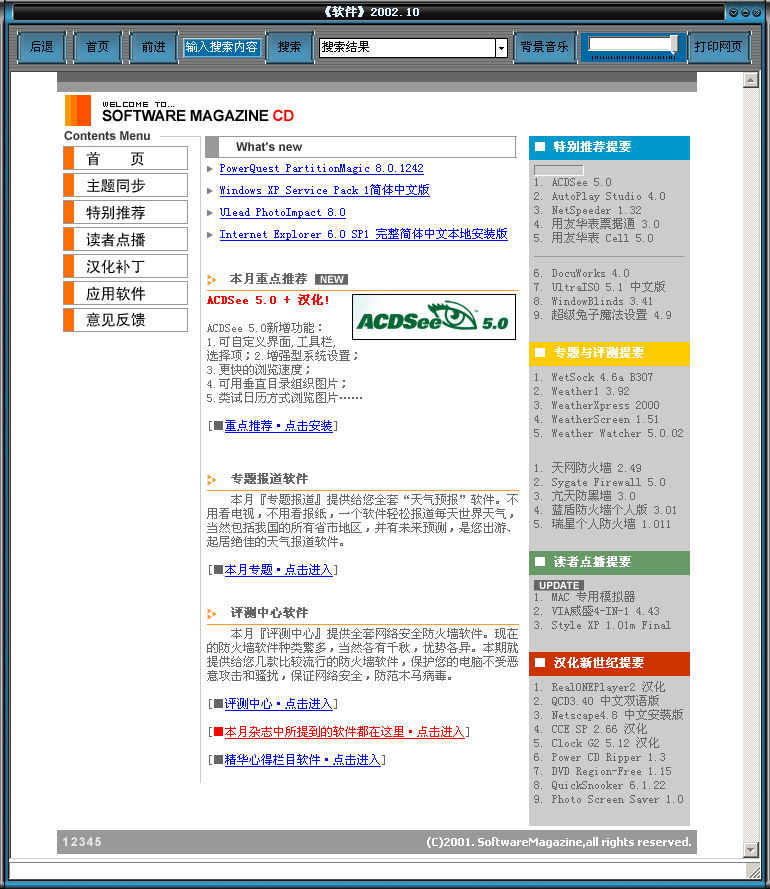Click Power CD Ripper 1.3 entry
770x889 pixels.
[608, 757]
